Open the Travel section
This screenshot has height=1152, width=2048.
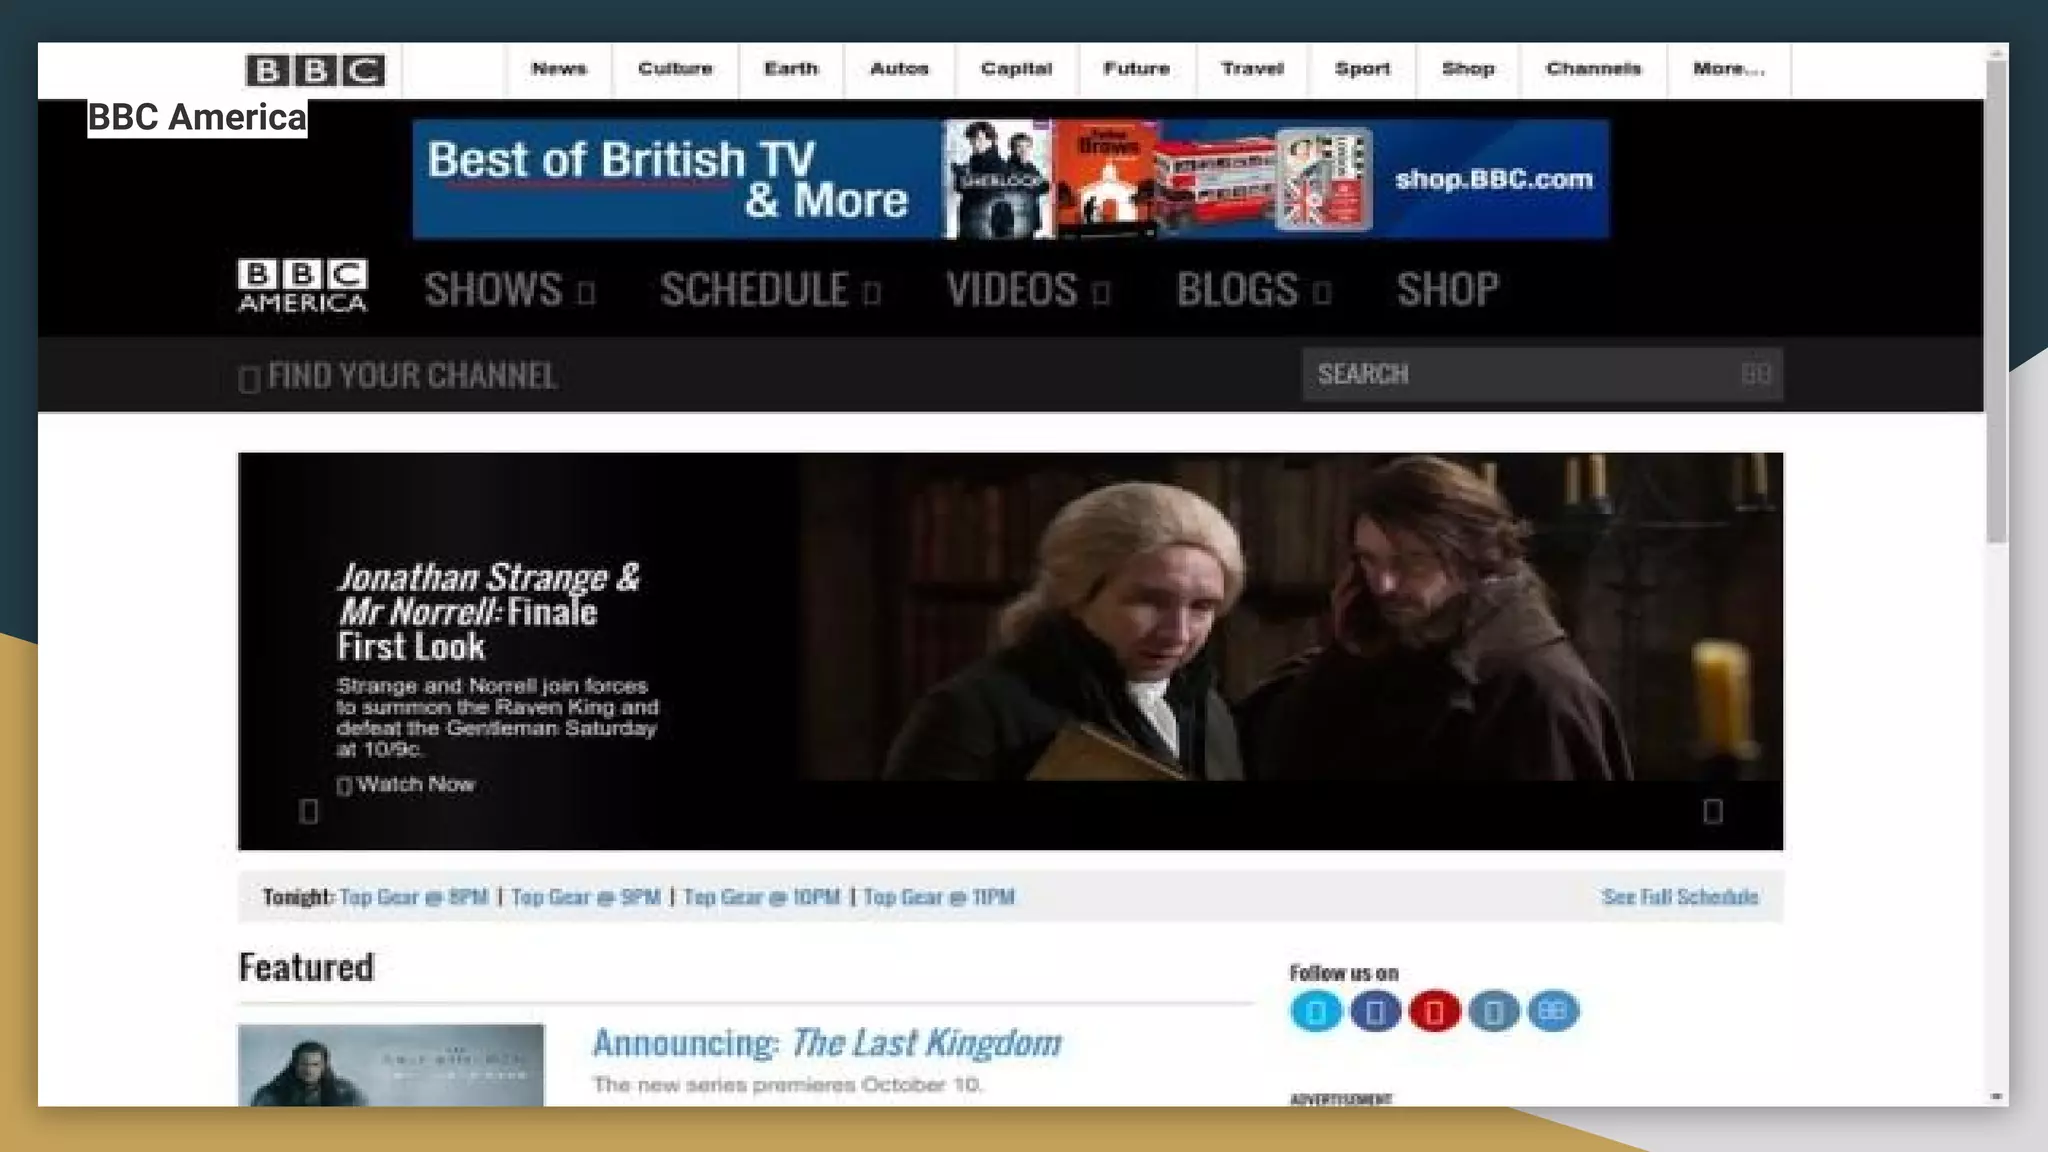coord(1252,69)
